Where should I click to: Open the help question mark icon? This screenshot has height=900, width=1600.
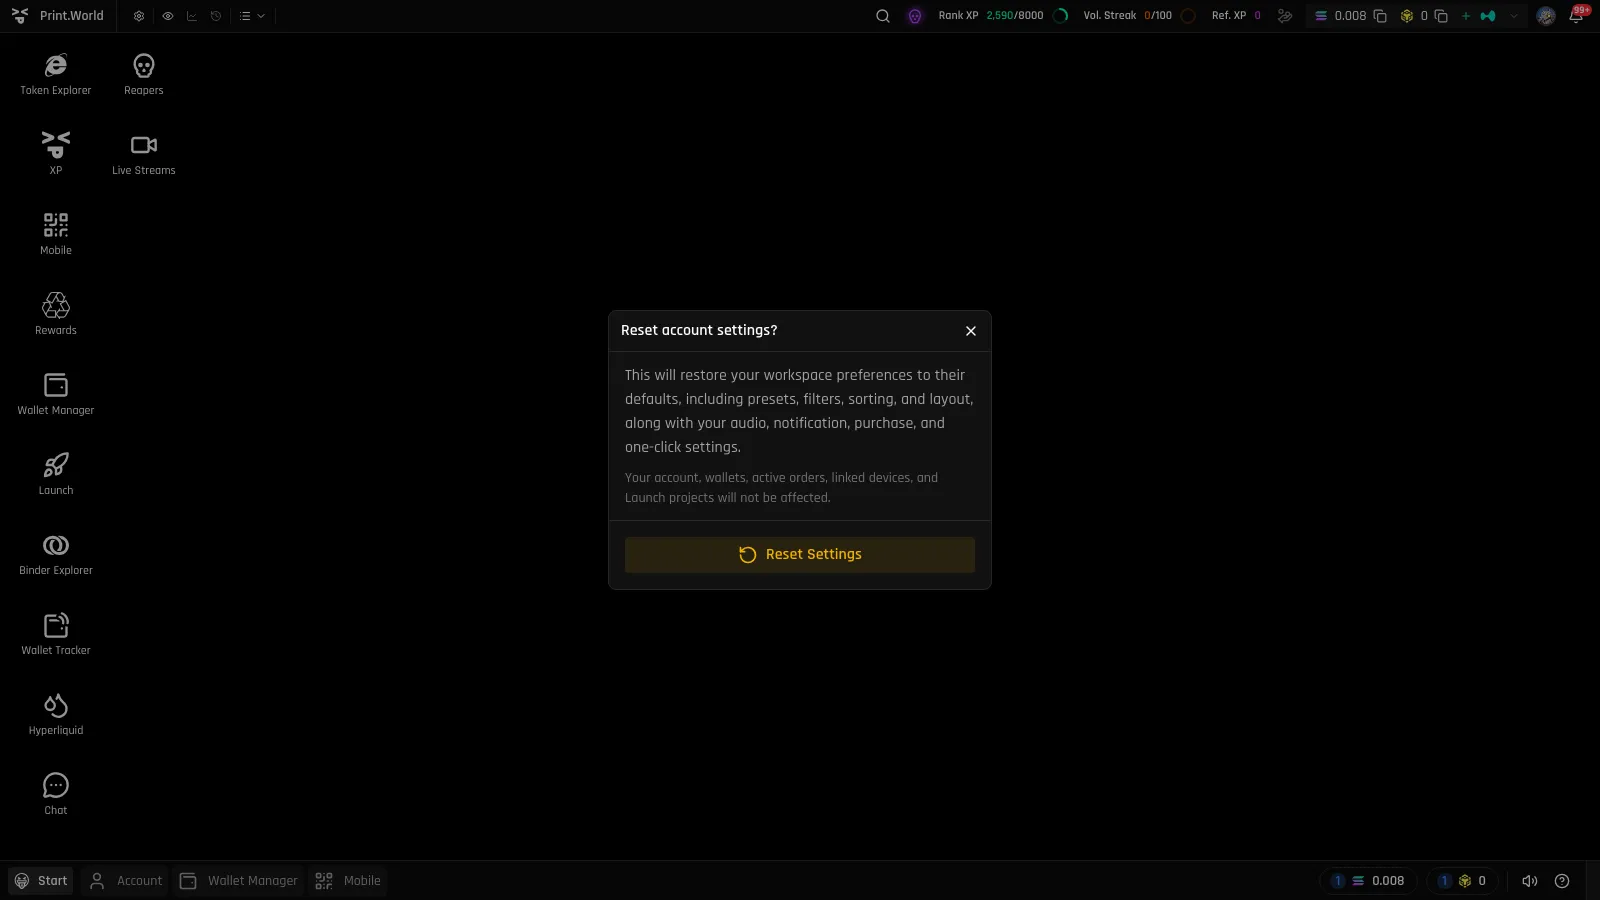click(x=1562, y=881)
